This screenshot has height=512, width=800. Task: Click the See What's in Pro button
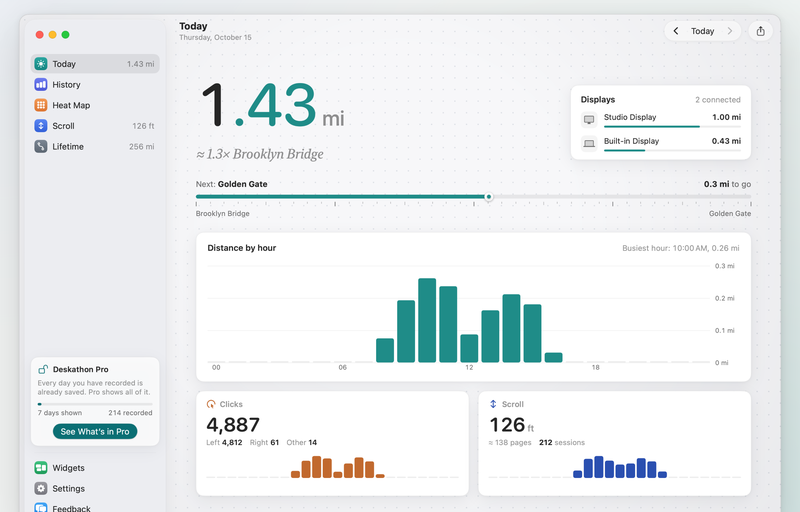pos(95,431)
